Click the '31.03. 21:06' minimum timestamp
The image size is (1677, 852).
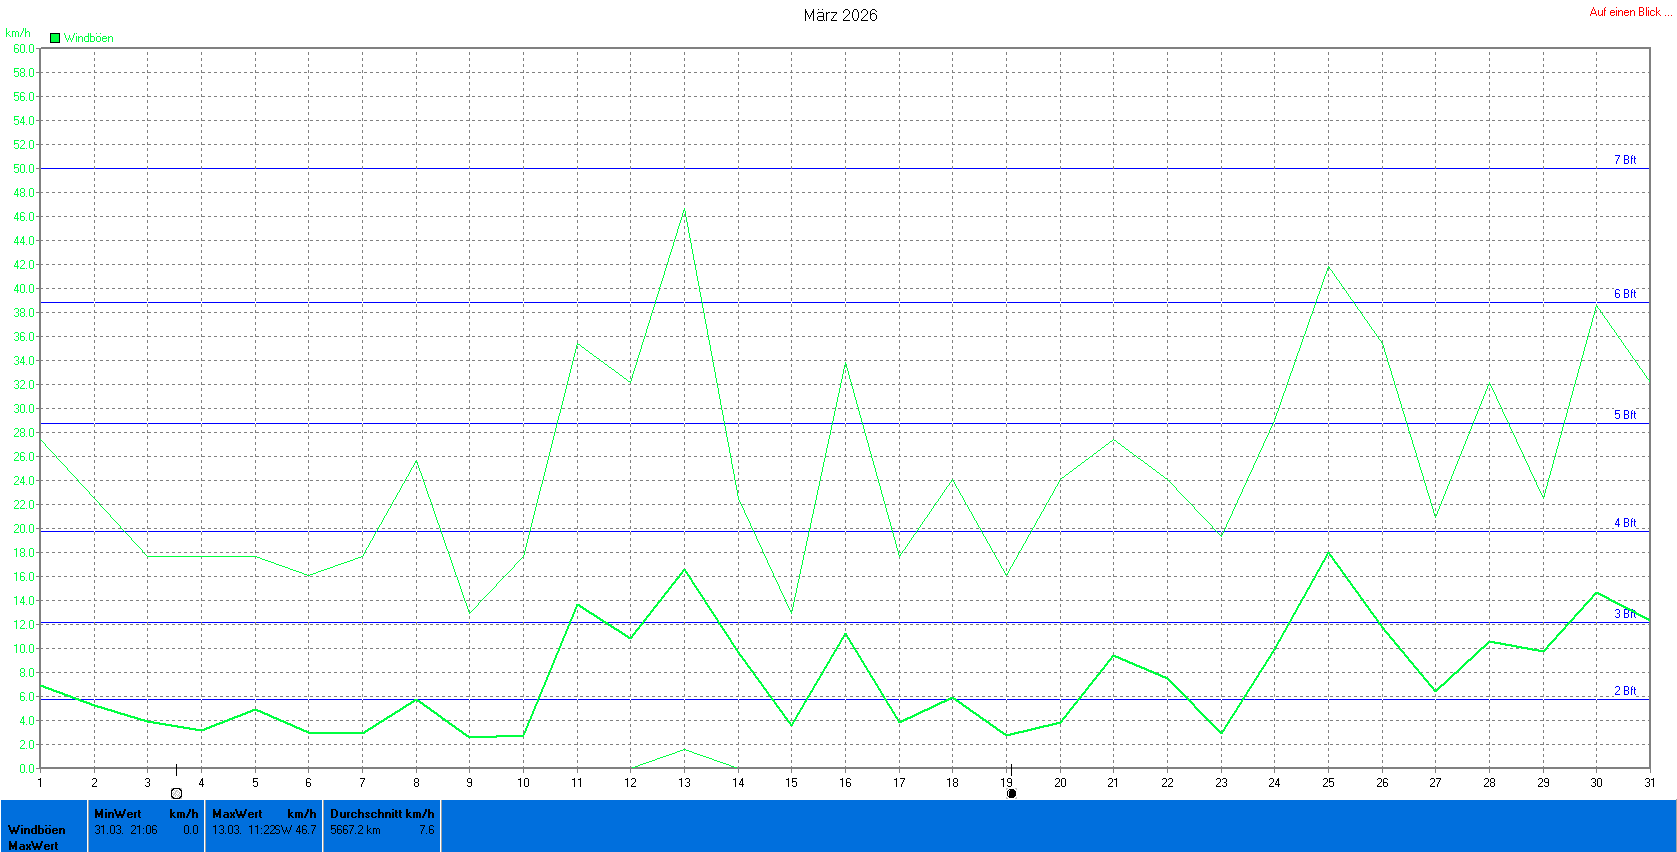[126, 830]
